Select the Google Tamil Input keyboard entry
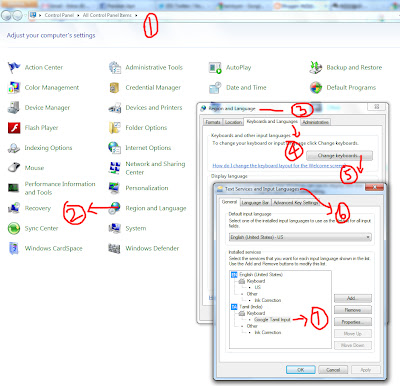This screenshot has width=400, height=386. tap(272, 320)
